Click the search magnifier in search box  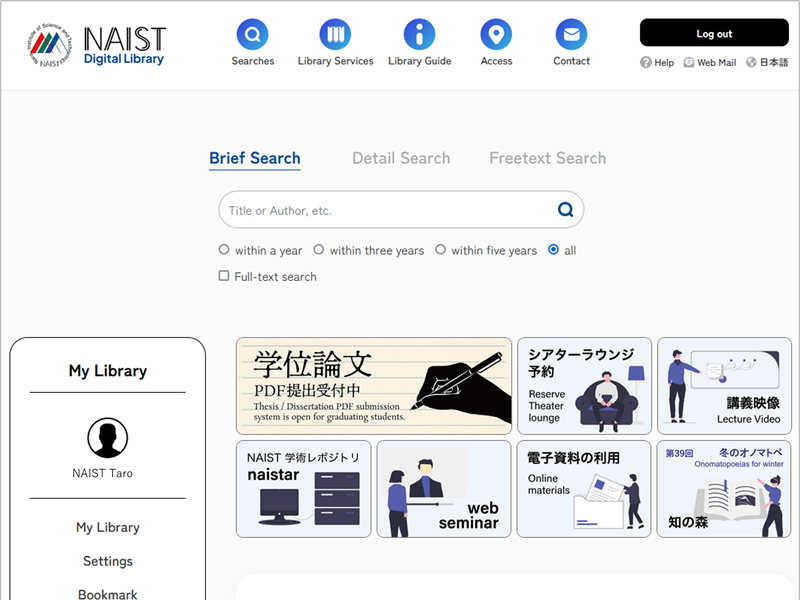[x=565, y=210]
